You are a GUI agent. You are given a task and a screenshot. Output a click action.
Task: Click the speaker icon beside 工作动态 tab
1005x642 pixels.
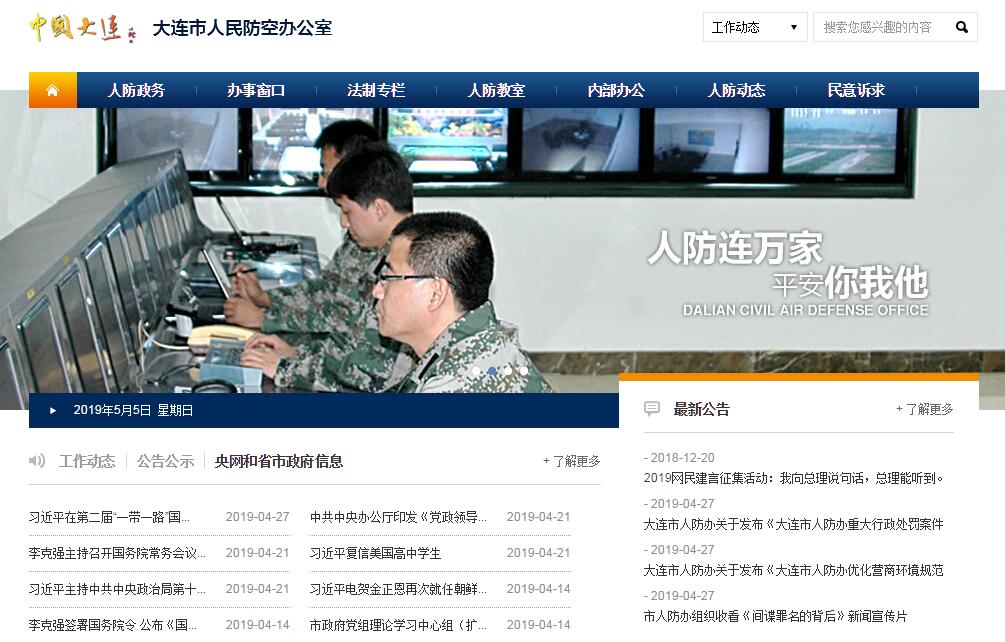click(x=38, y=461)
